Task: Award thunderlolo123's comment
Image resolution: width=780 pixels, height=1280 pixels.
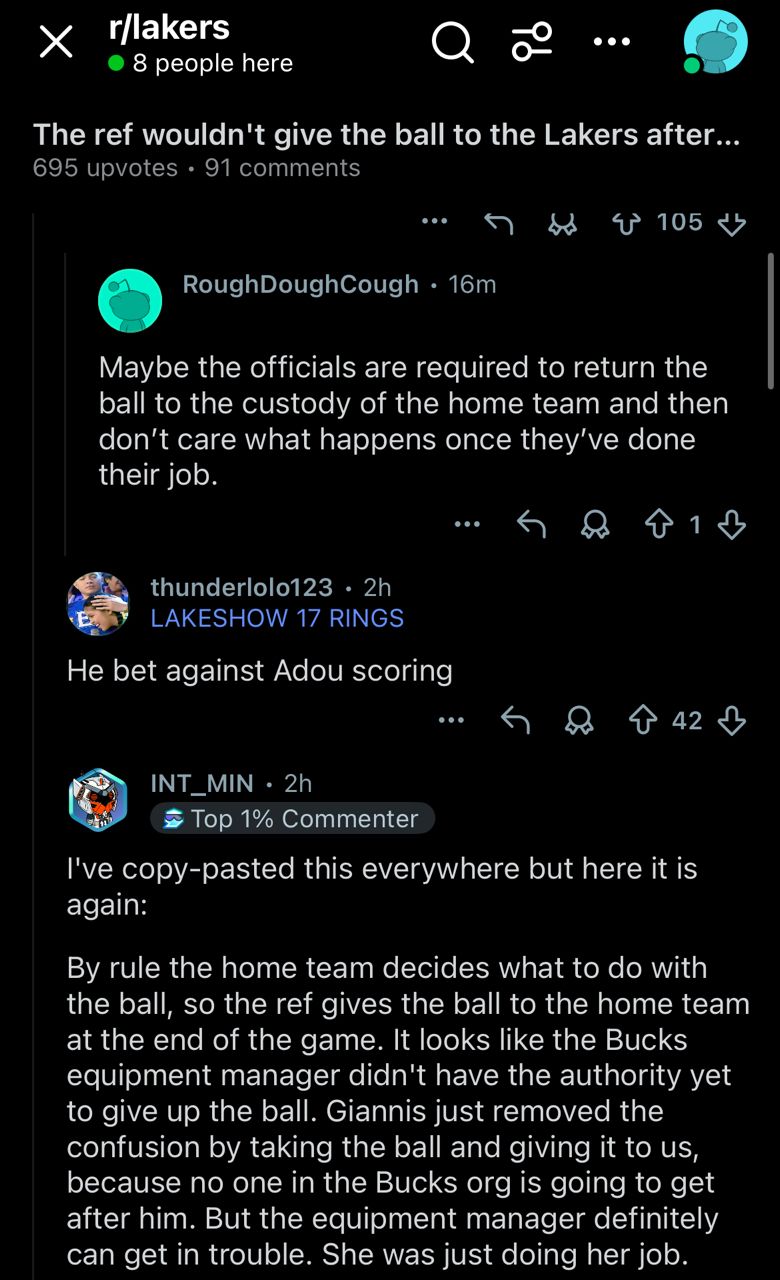Action: (578, 721)
